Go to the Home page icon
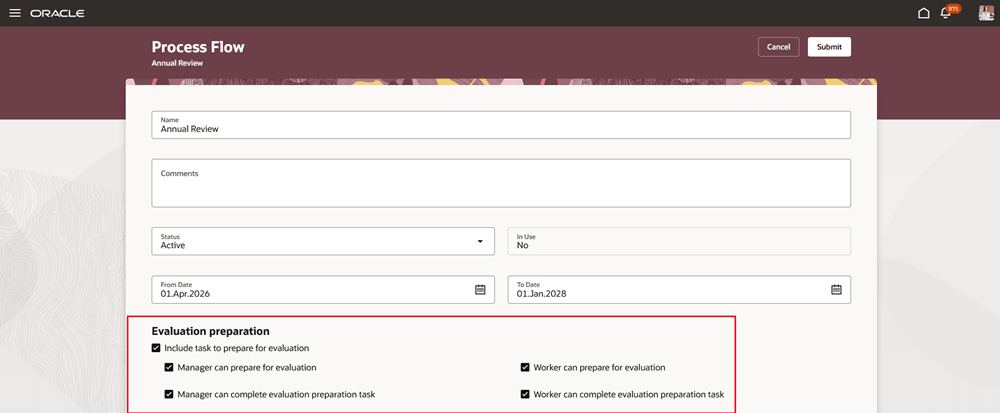Screen dimensions: 1000x413 point(923,13)
